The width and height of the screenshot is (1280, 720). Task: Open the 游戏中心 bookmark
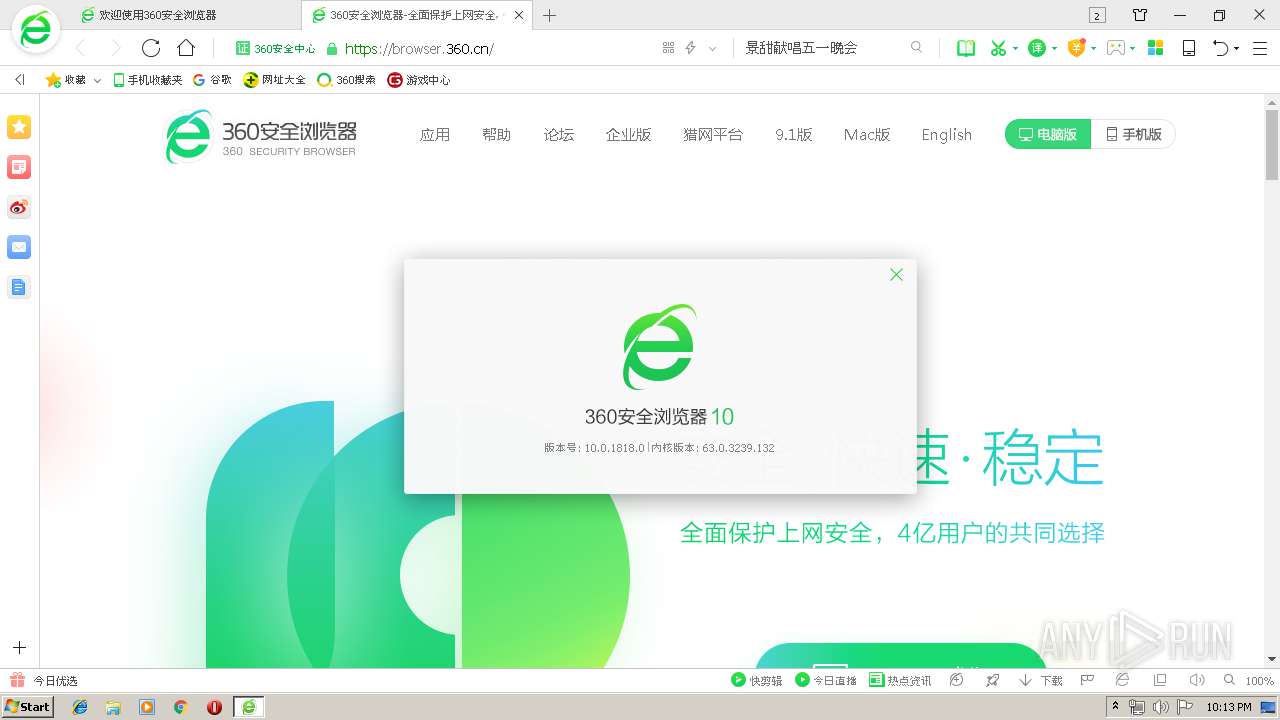coord(419,80)
